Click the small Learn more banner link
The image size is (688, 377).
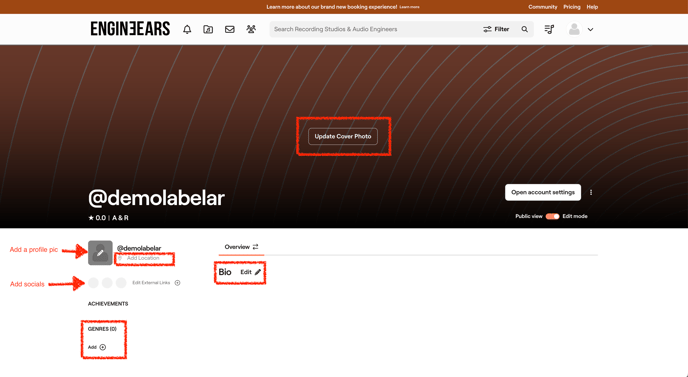(409, 7)
